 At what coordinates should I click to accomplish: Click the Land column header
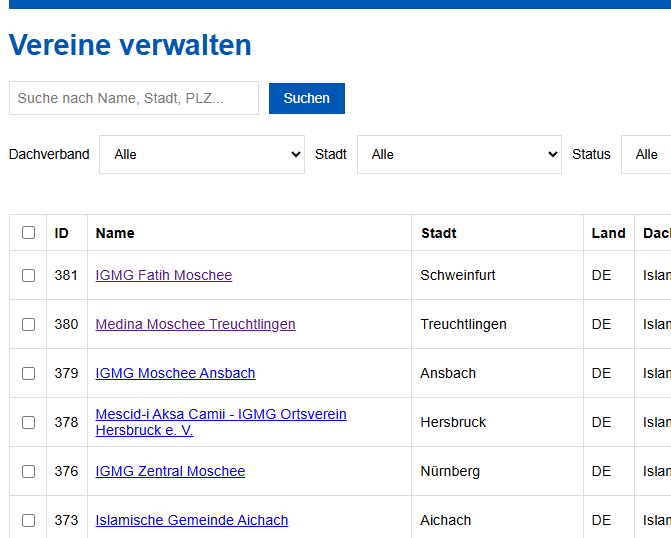click(x=609, y=233)
